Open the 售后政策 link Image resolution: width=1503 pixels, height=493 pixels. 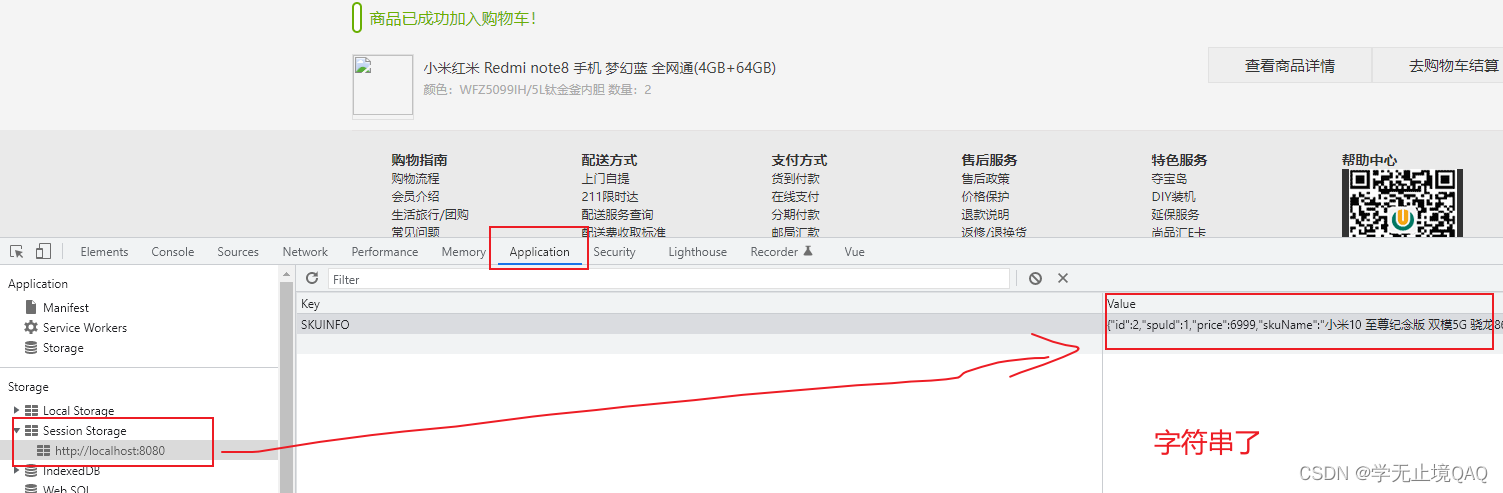click(x=986, y=178)
